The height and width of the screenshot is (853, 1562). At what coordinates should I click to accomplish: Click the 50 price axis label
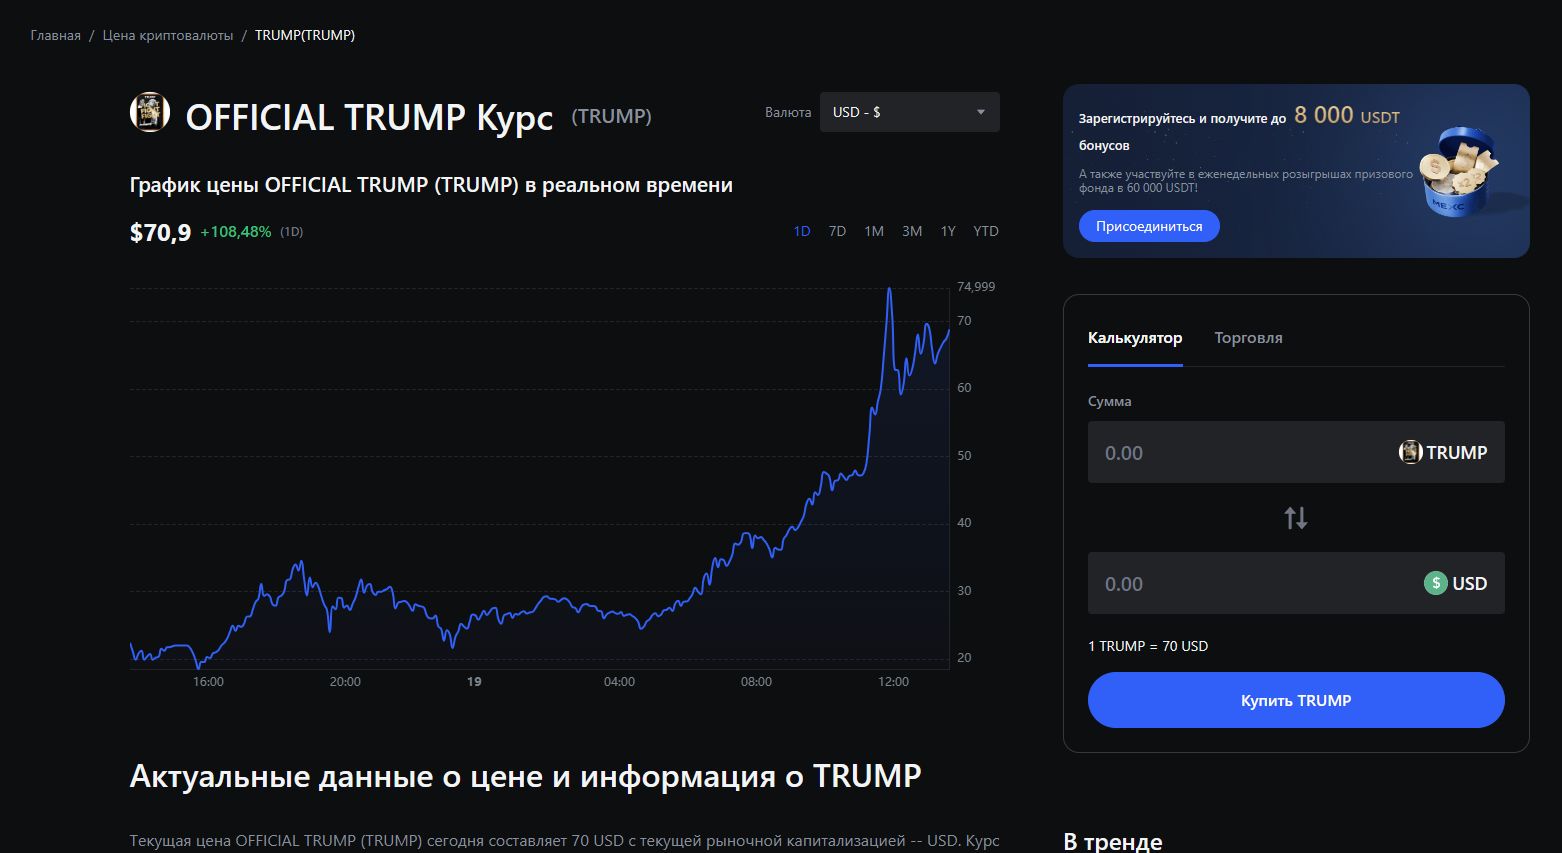tap(964, 456)
